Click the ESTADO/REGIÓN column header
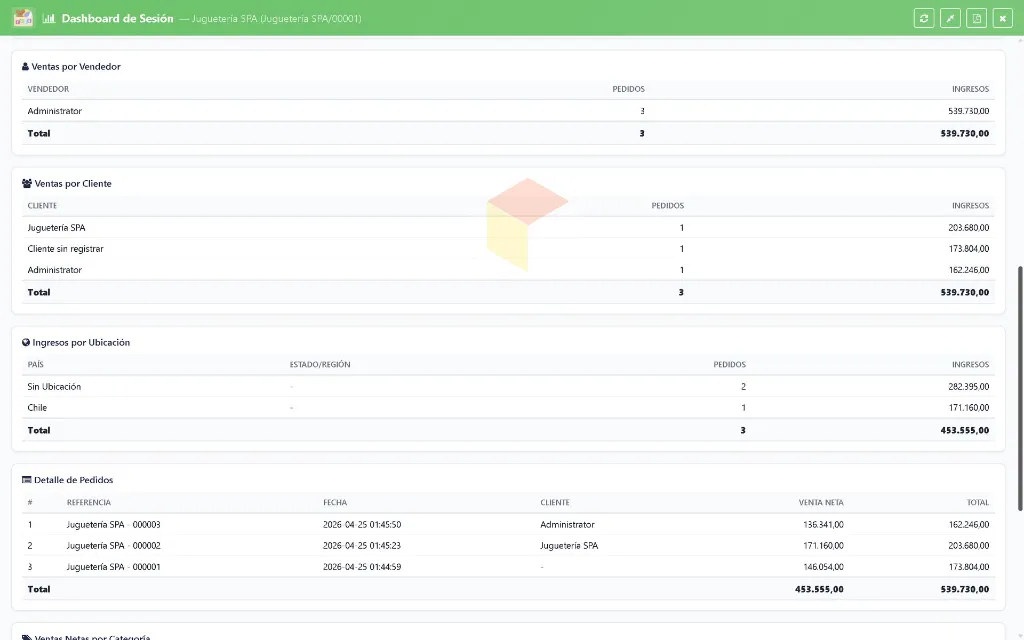The image size is (1024, 640). [320, 364]
